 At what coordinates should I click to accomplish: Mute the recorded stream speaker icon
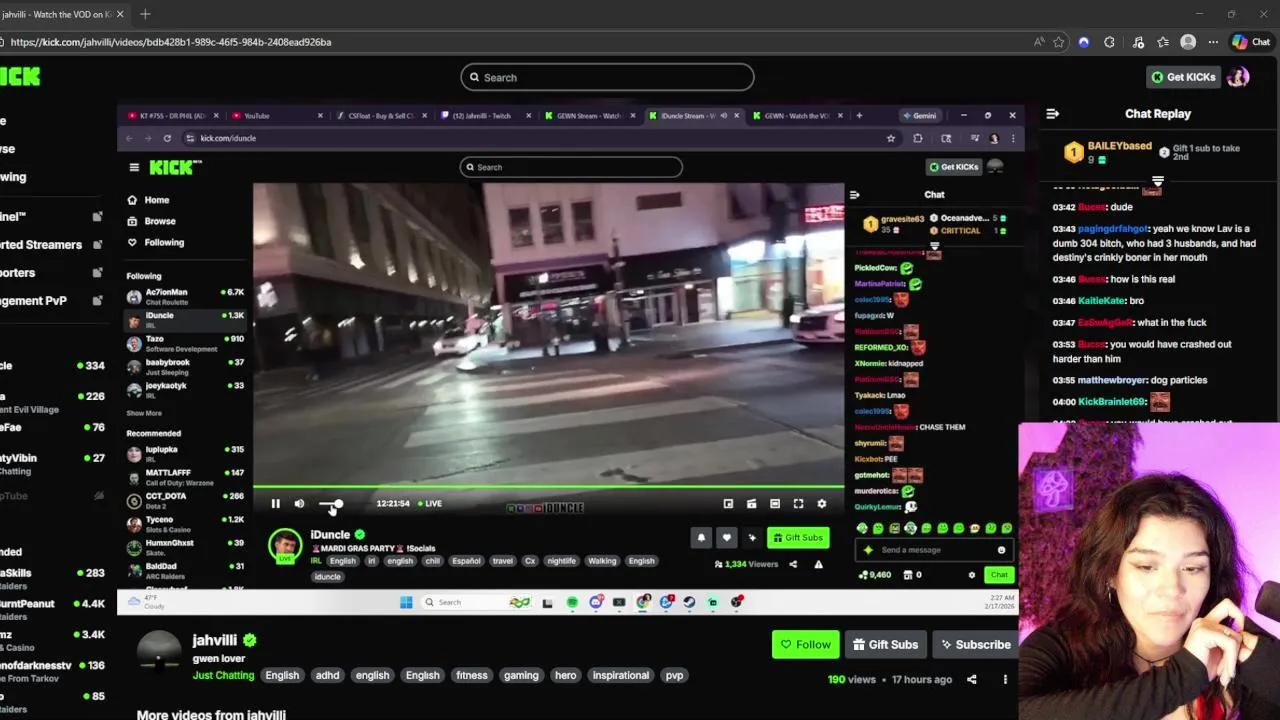pos(299,504)
